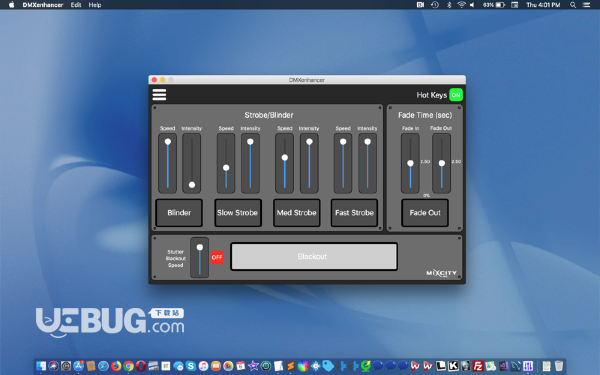Image resolution: width=600 pixels, height=375 pixels.
Task: Trigger the Fast Strobe button
Action: point(354,213)
